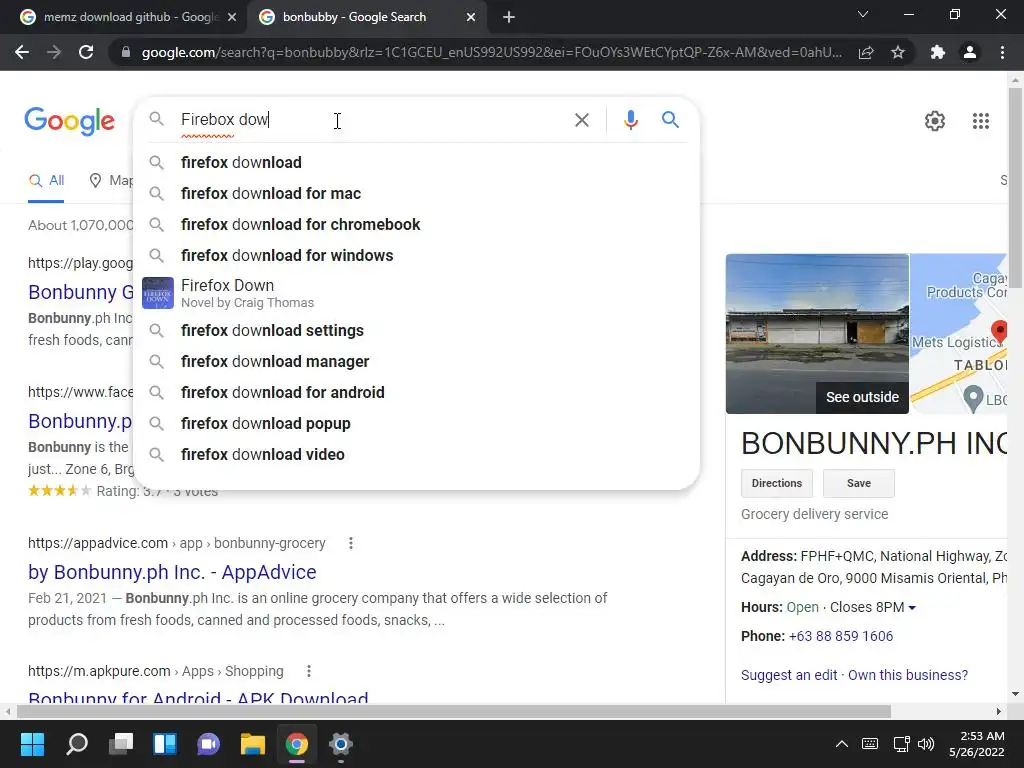Click Suggest an edit link
Image resolution: width=1024 pixels, height=768 pixels.
789,675
